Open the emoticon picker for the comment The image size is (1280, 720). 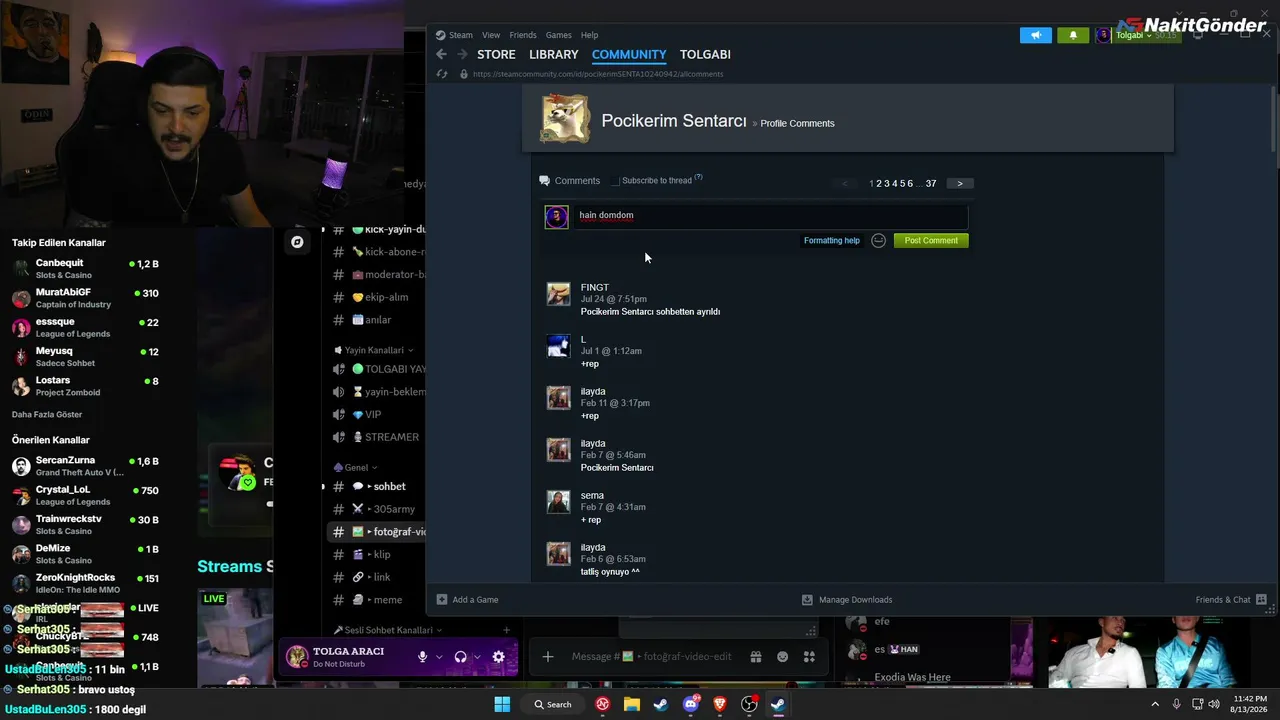coord(878,240)
